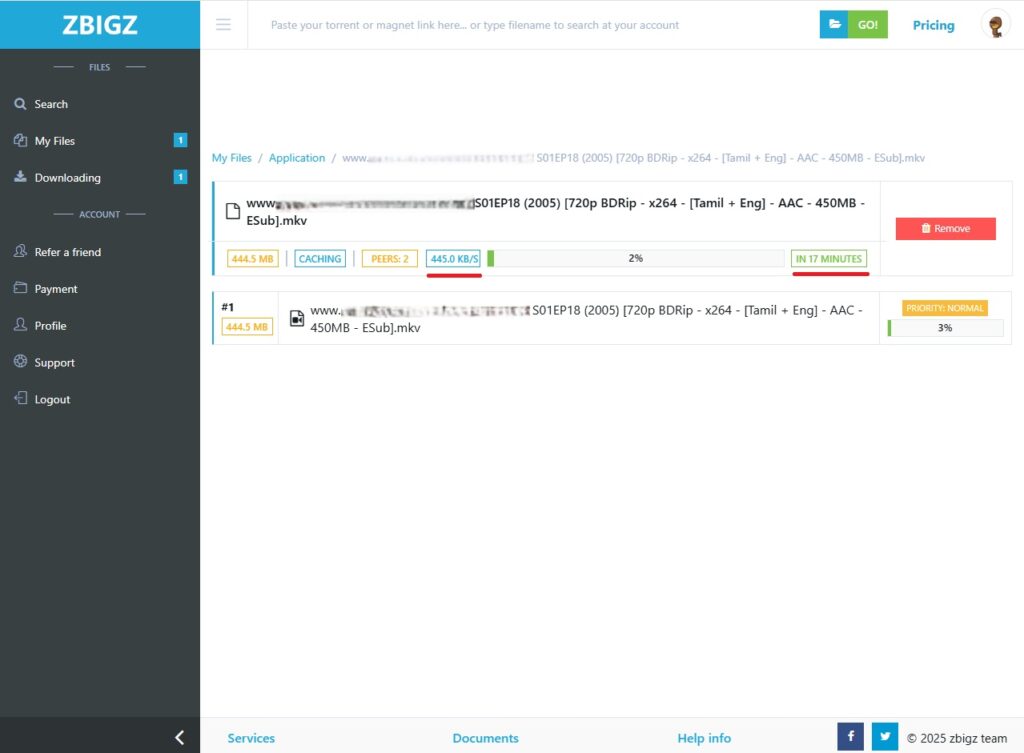The image size is (1024, 753).
Task: Collapse sidebar with the left chevron
Action: 180,737
